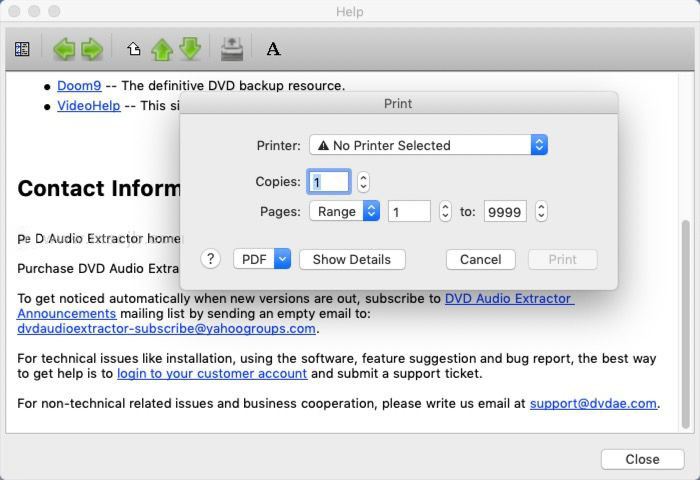Screen dimensions: 700x480
Task: Click the greyed-out Print button
Action: (x=562, y=259)
